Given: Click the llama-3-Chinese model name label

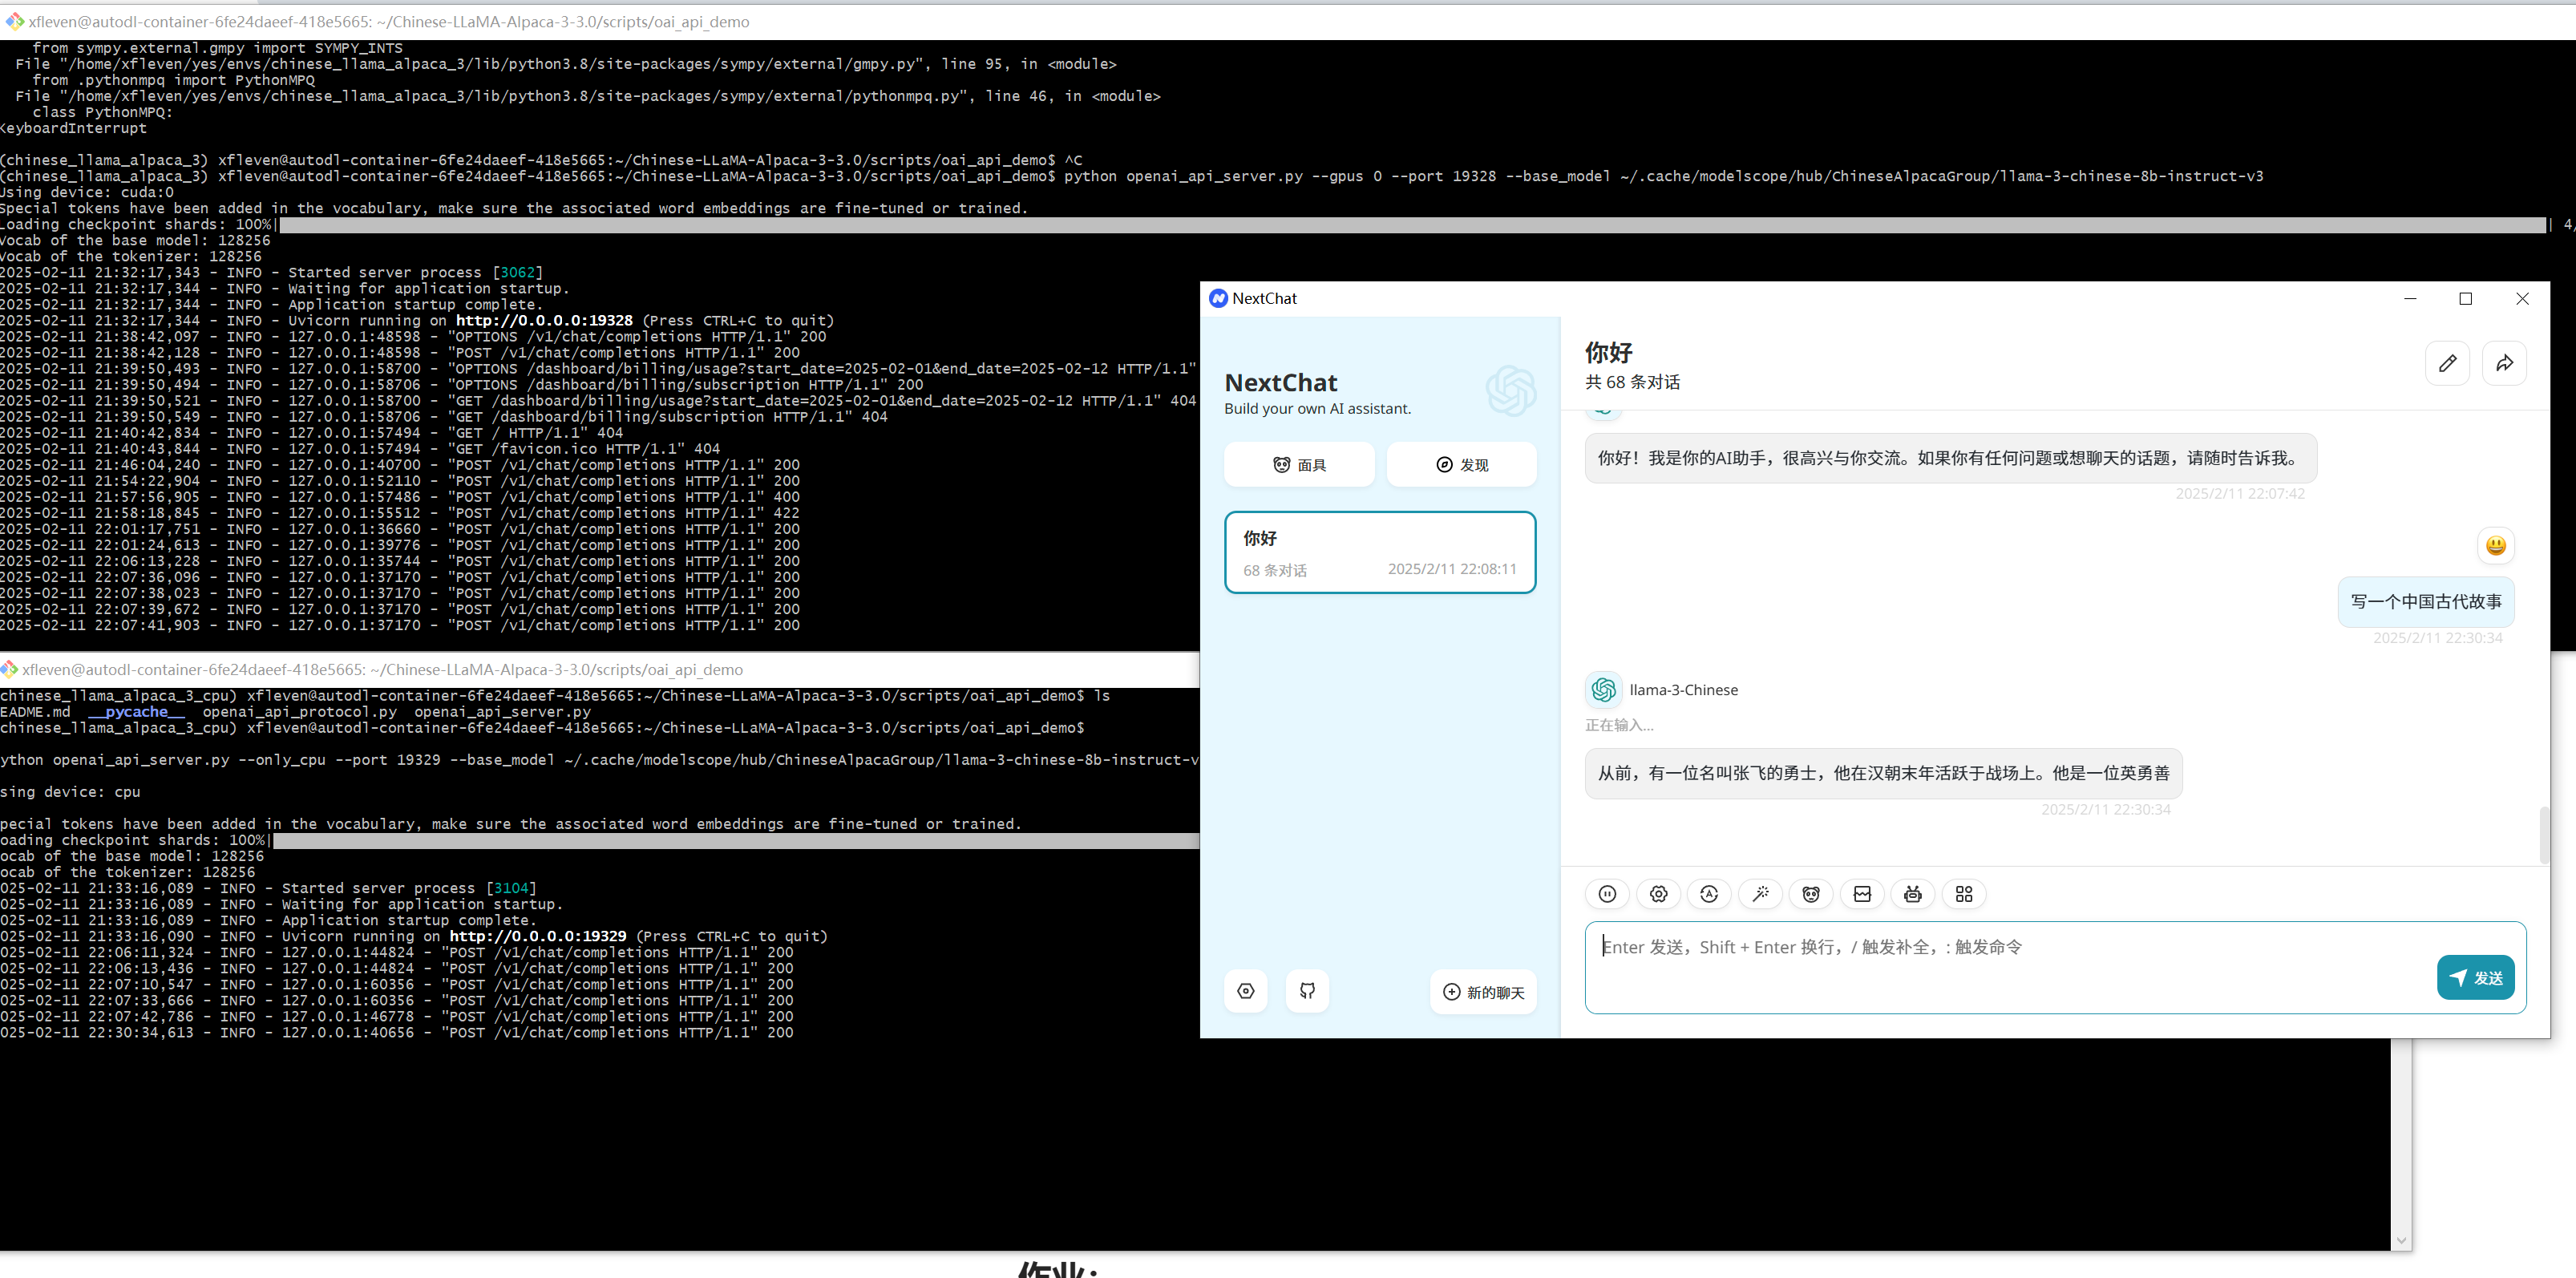Looking at the screenshot, I should click(x=1683, y=690).
